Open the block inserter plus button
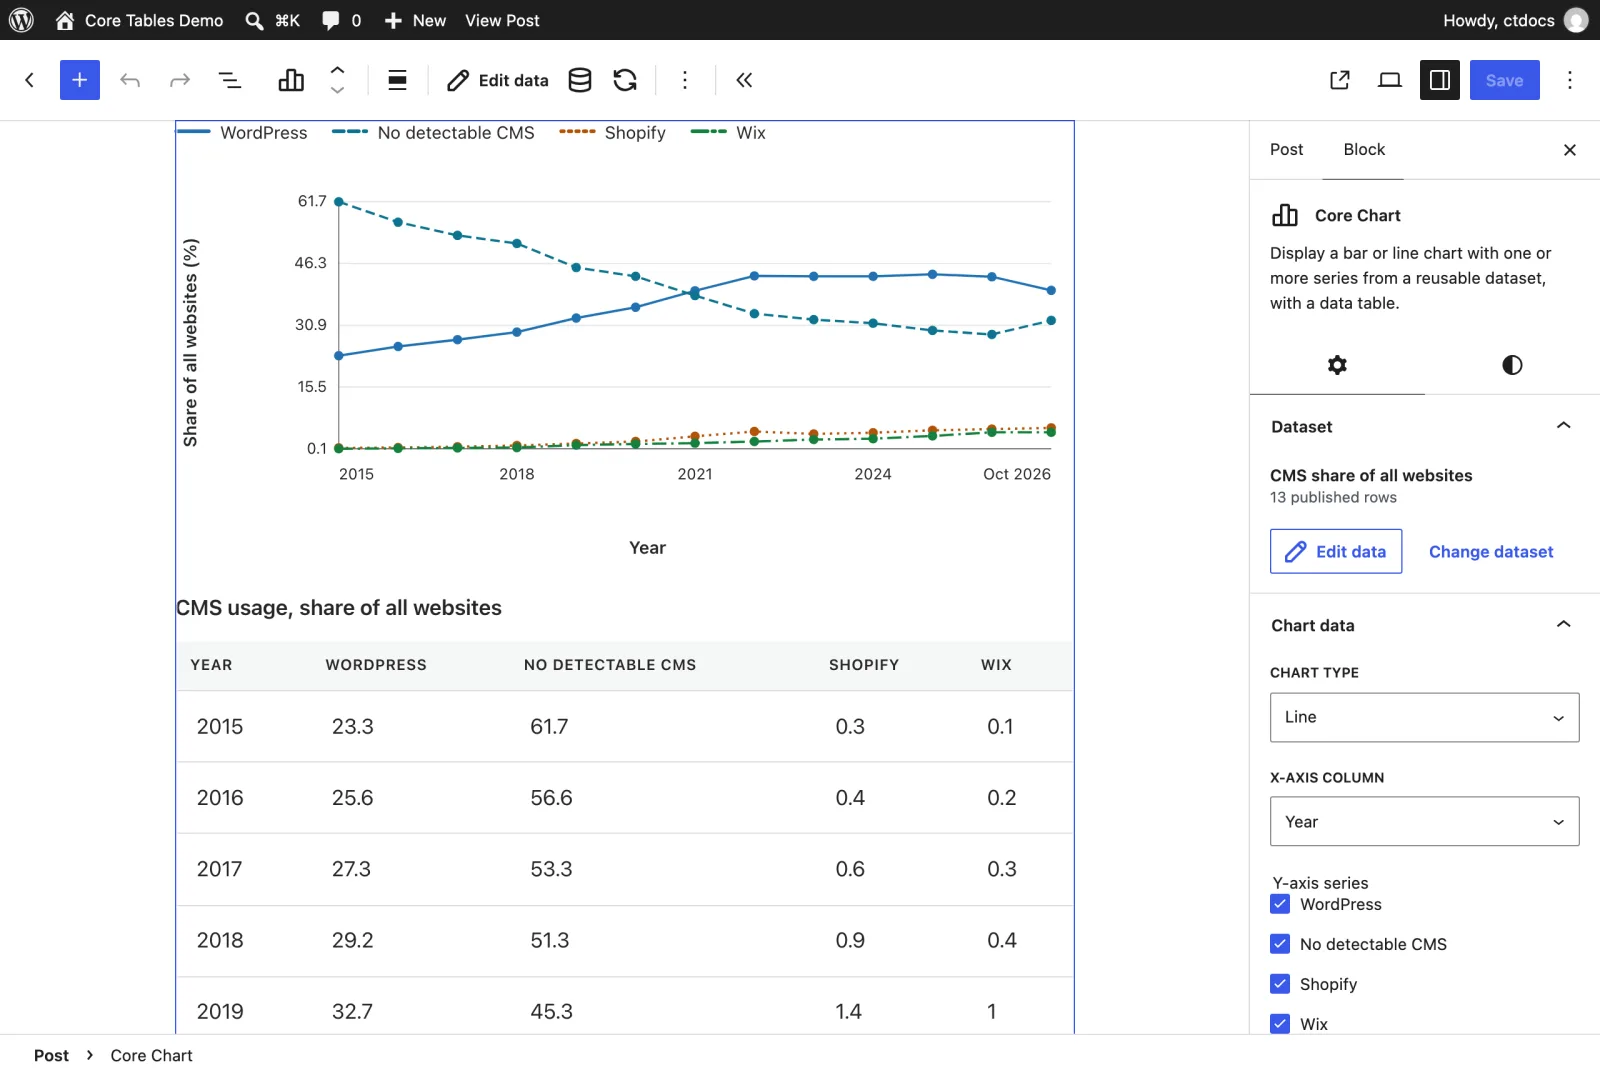Viewport: 1600px width, 1075px height. pos(80,80)
